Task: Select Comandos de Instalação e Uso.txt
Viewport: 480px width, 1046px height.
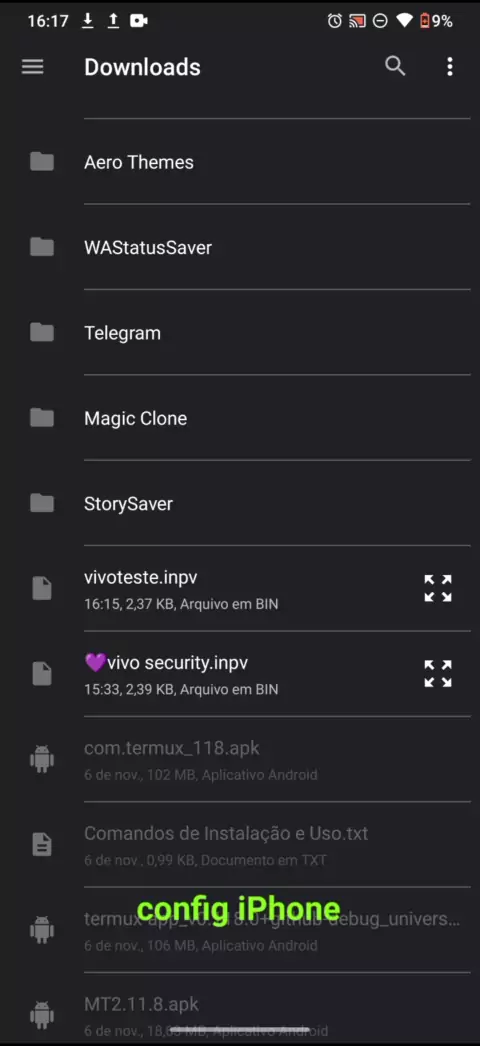Action: (240, 845)
